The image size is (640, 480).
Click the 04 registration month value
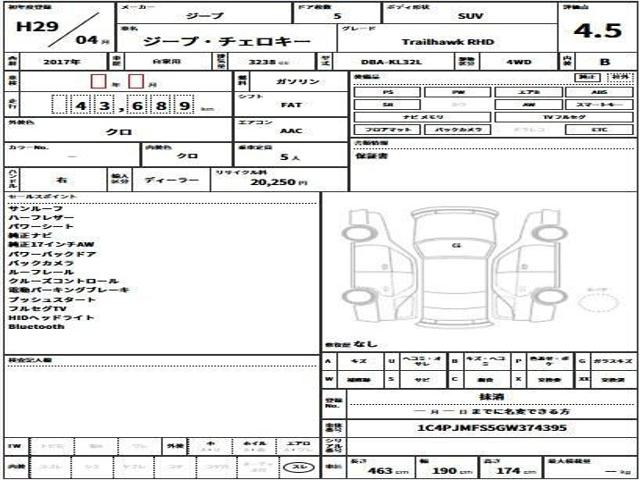[x=87, y=40]
